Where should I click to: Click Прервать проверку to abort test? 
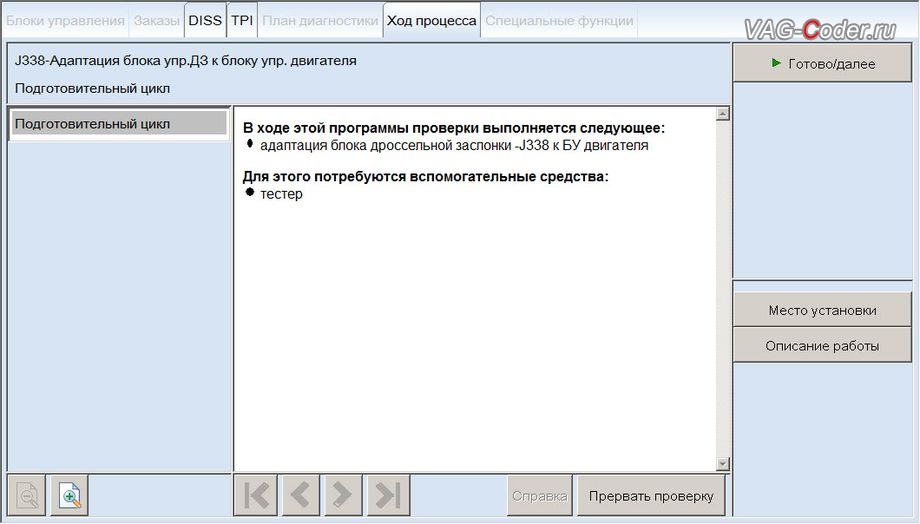point(651,496)
